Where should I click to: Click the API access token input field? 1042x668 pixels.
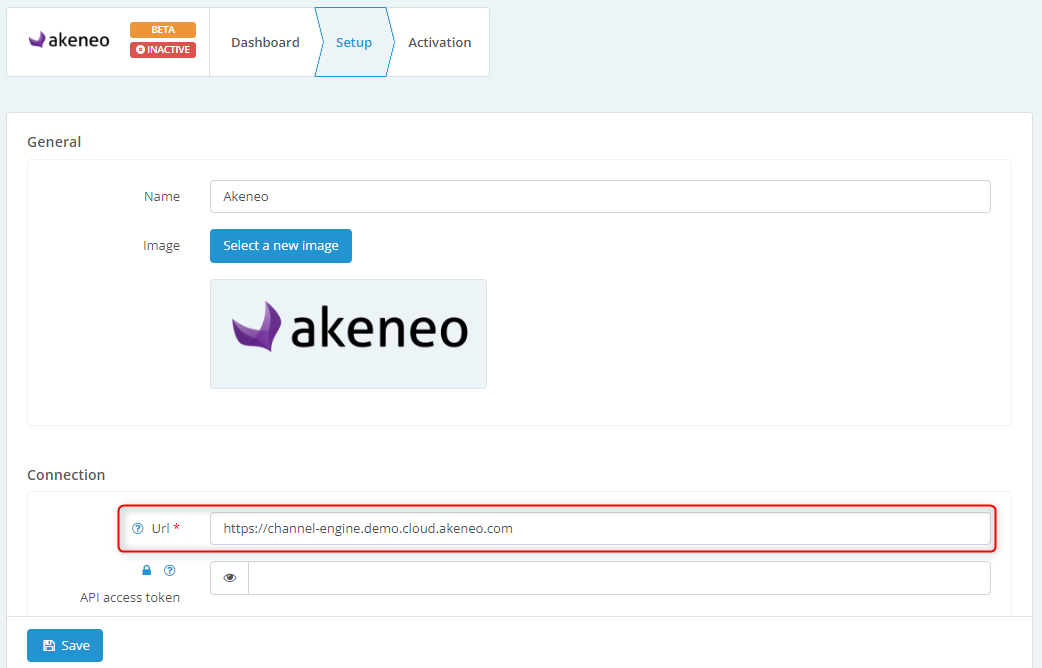(x=619, y=578)
